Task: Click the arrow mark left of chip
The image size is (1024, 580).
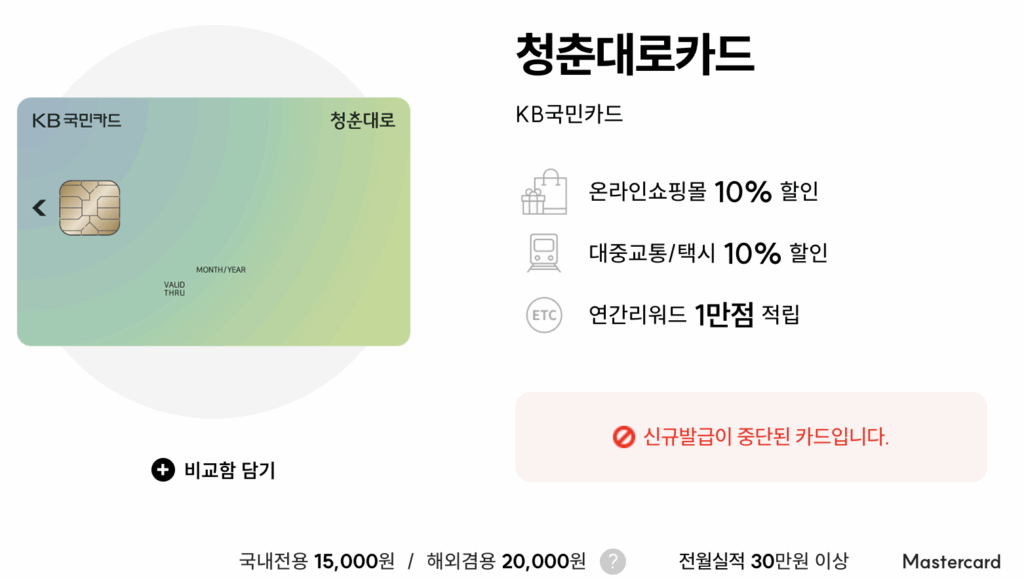Action: point(39,208)
